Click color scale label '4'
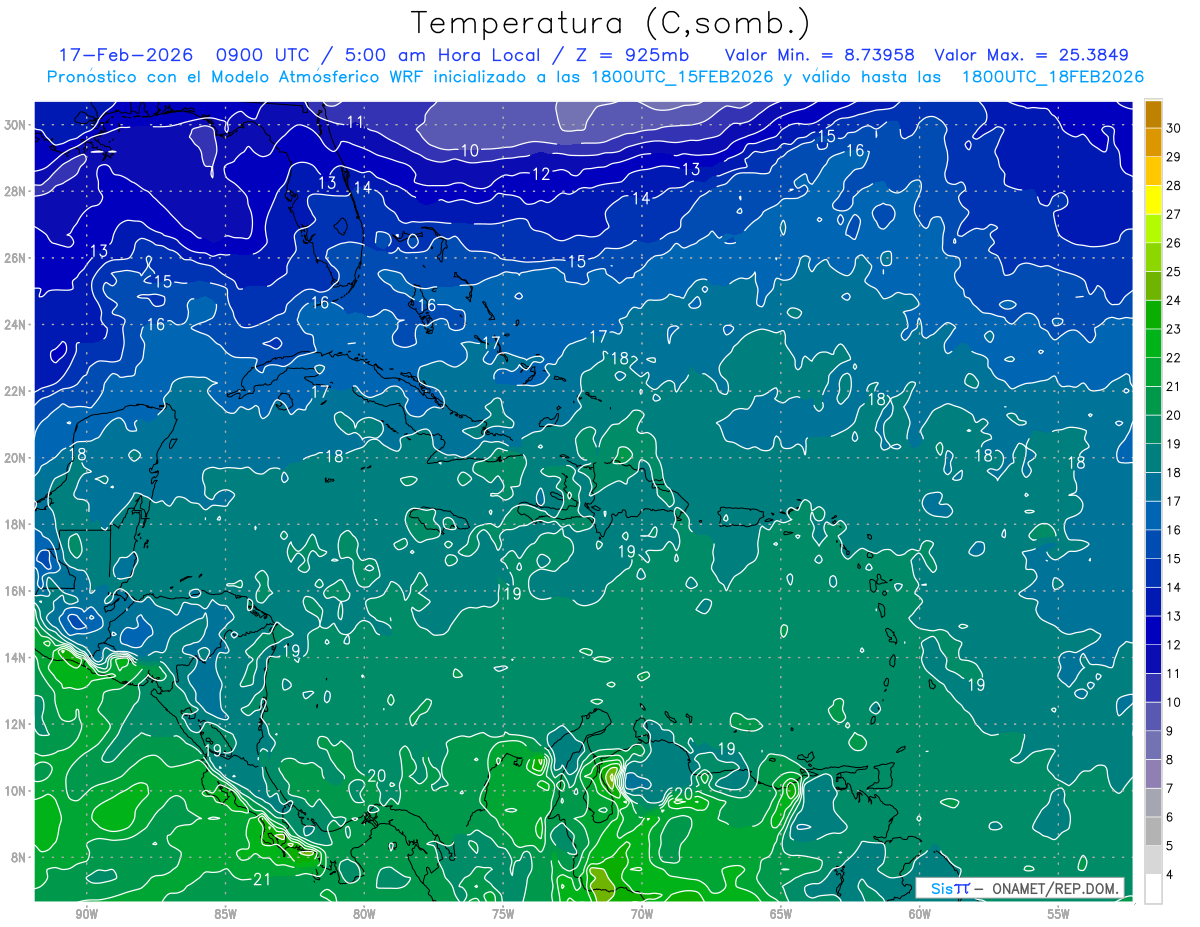Screen dimensions: 1200x927 pos(1171,875)
